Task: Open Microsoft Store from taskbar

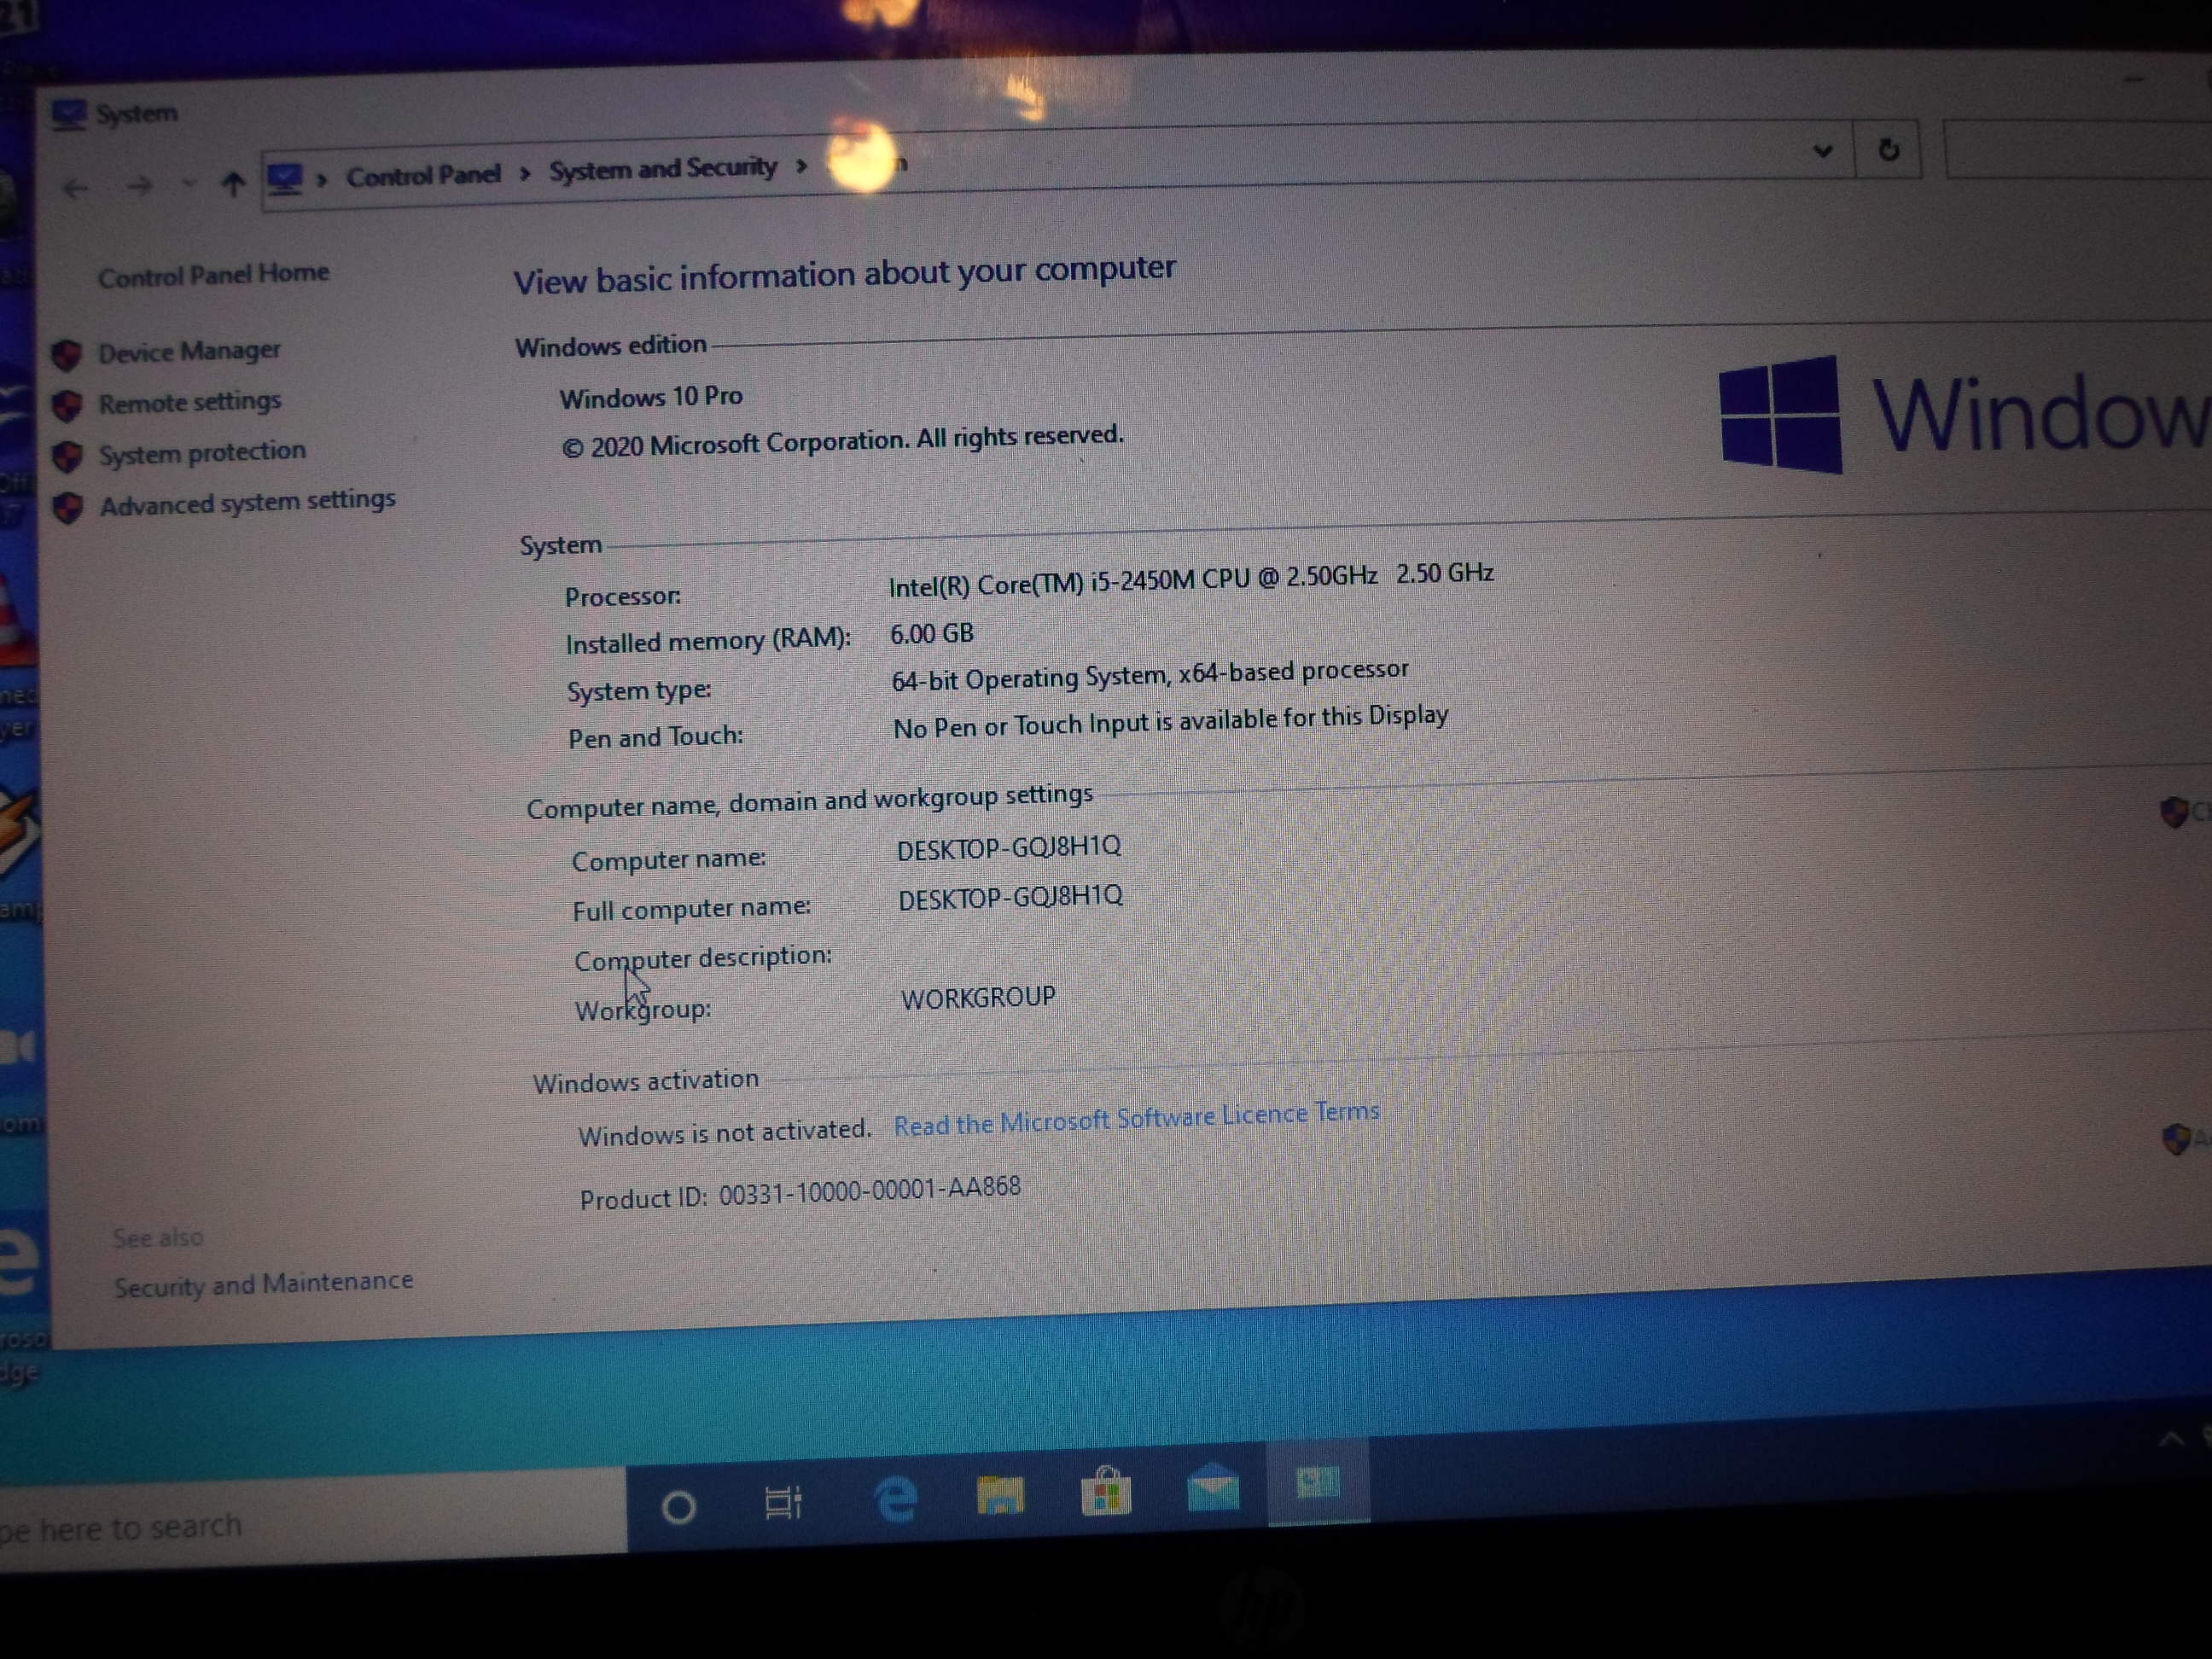Action: (1106, 1491)
